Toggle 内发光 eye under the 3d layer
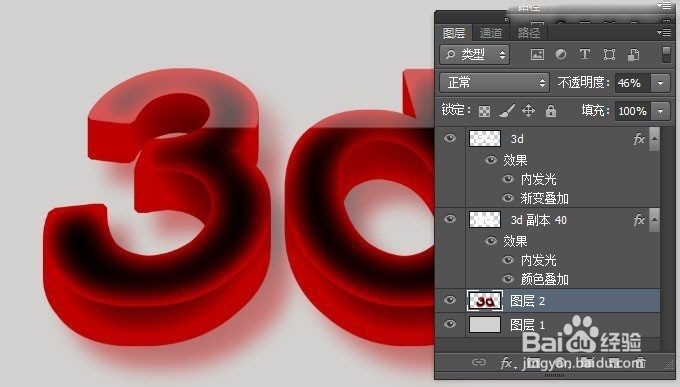Viewport: 680px width, 387px height. click(x=508, y=179)
